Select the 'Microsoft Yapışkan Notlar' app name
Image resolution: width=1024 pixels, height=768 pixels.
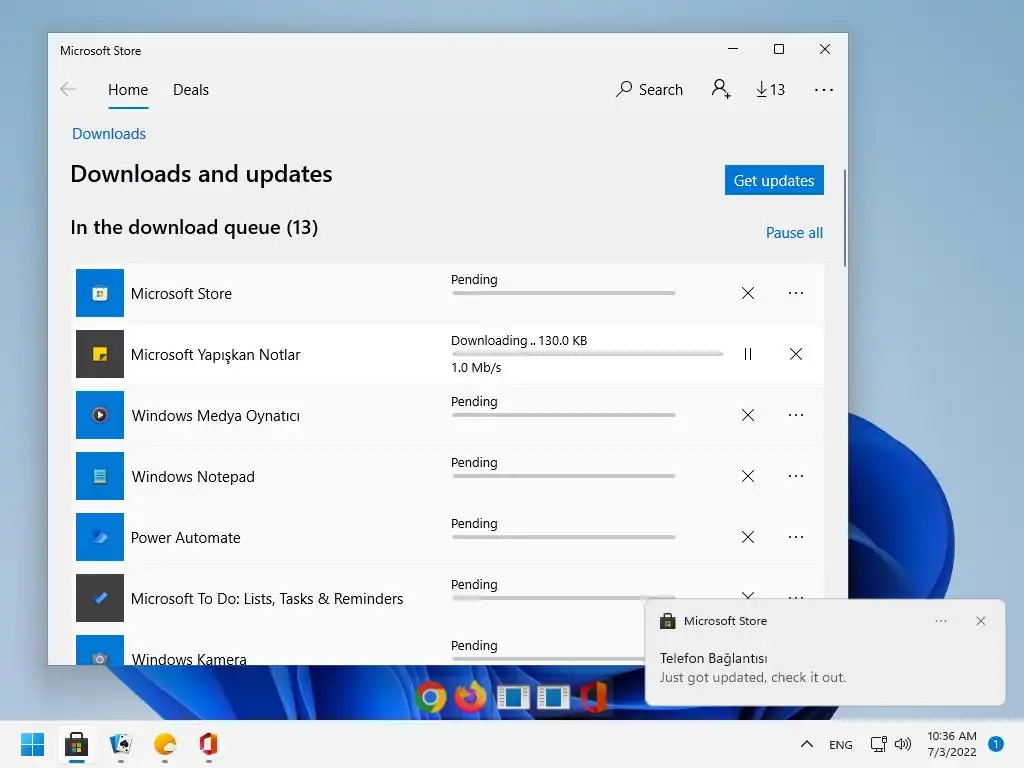pyautogui.click(x=216, y=355)
